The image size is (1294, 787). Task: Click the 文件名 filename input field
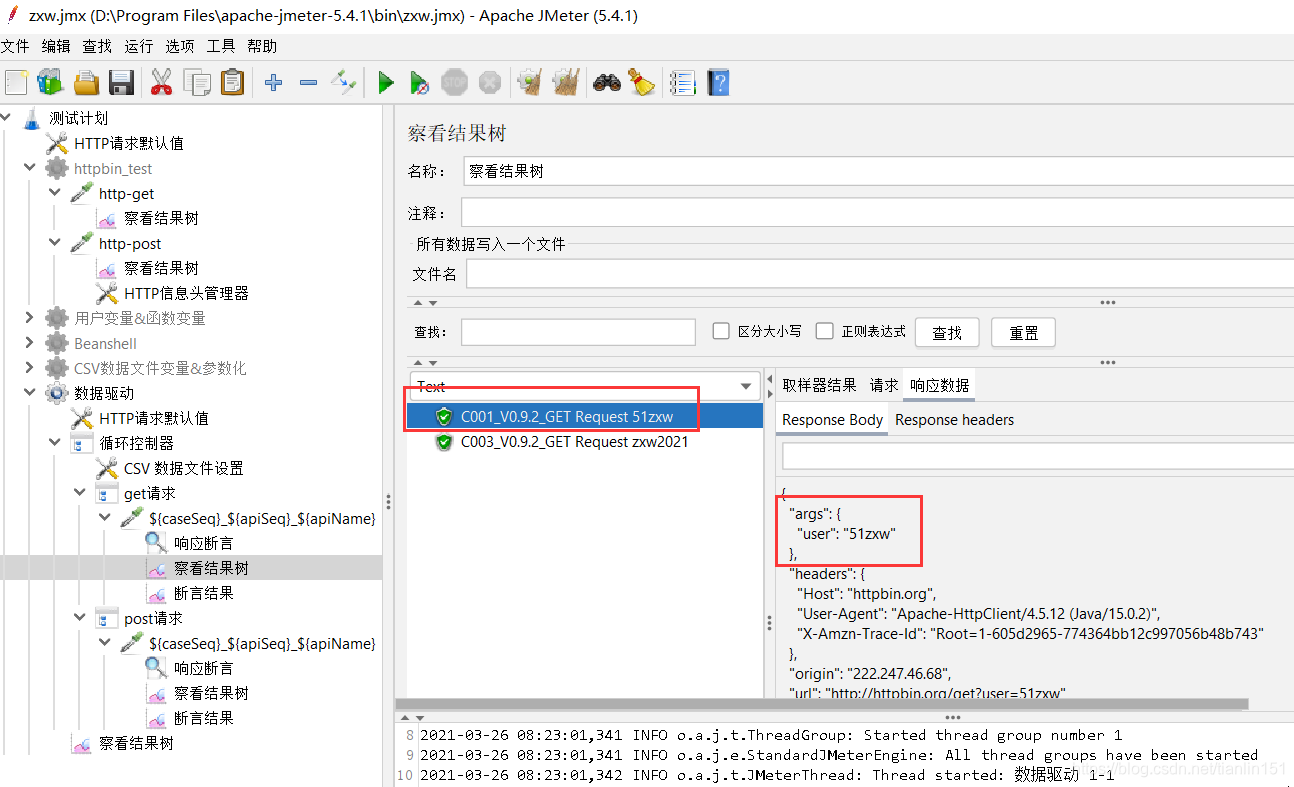coord(880,274)
